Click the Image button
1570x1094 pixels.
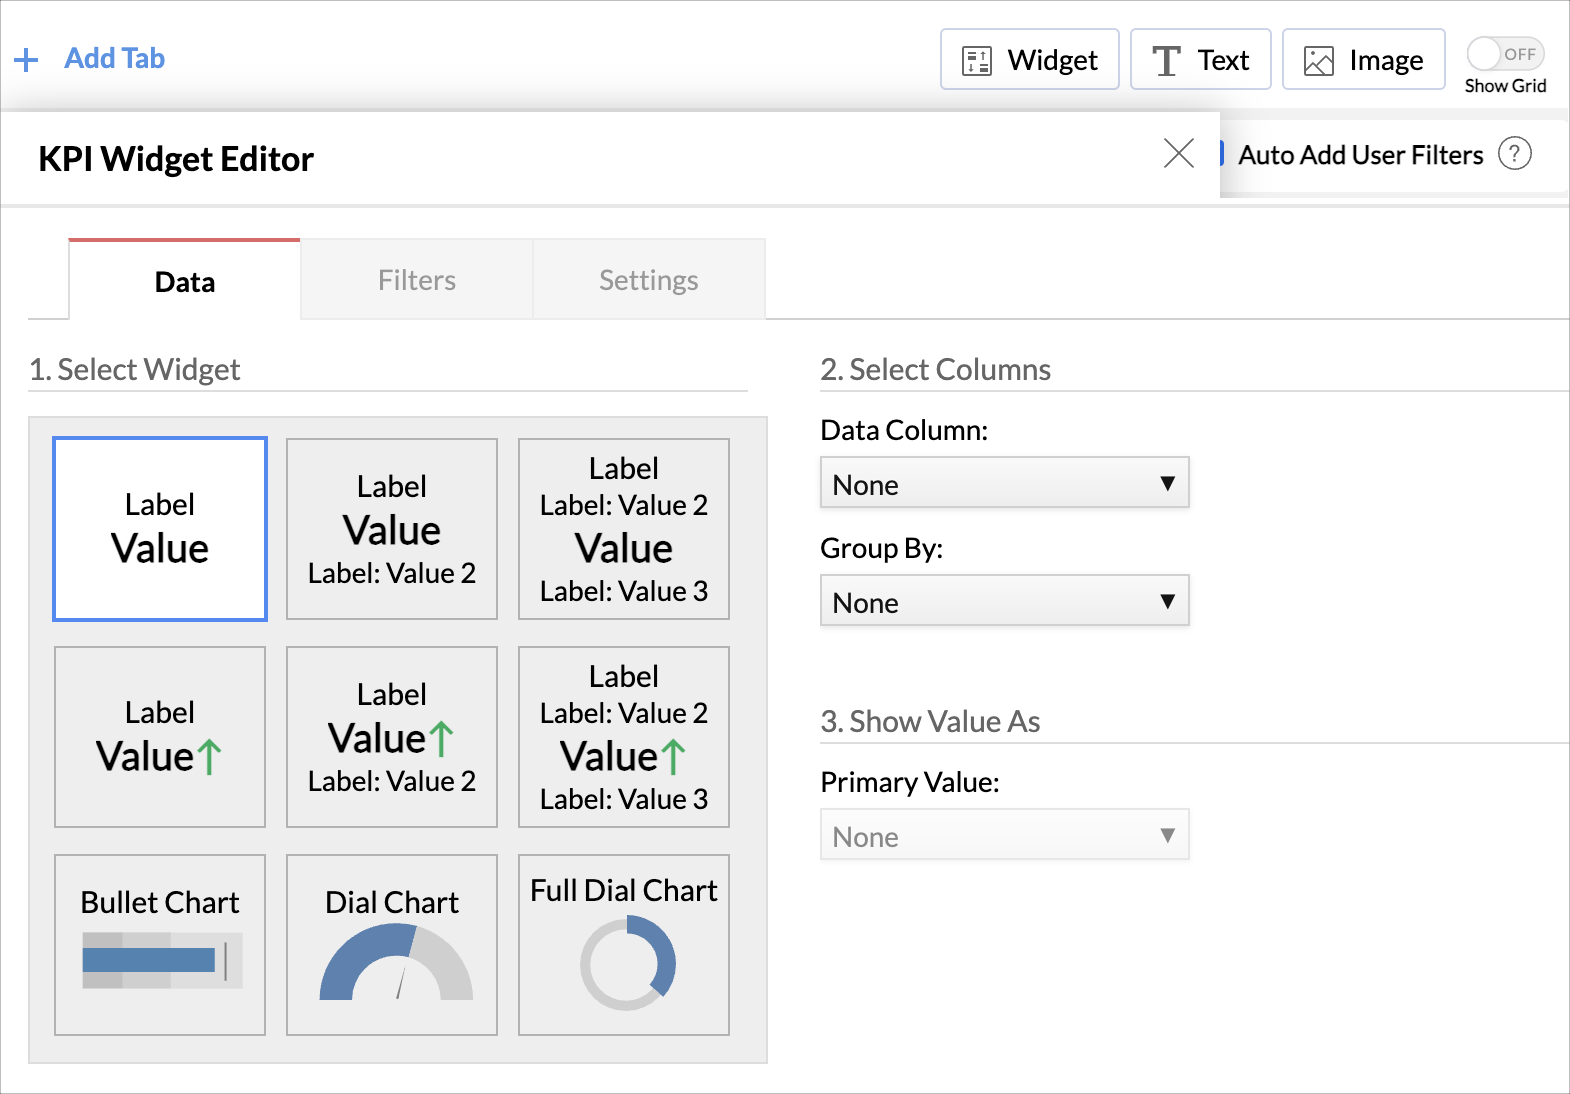point(1363,60)
